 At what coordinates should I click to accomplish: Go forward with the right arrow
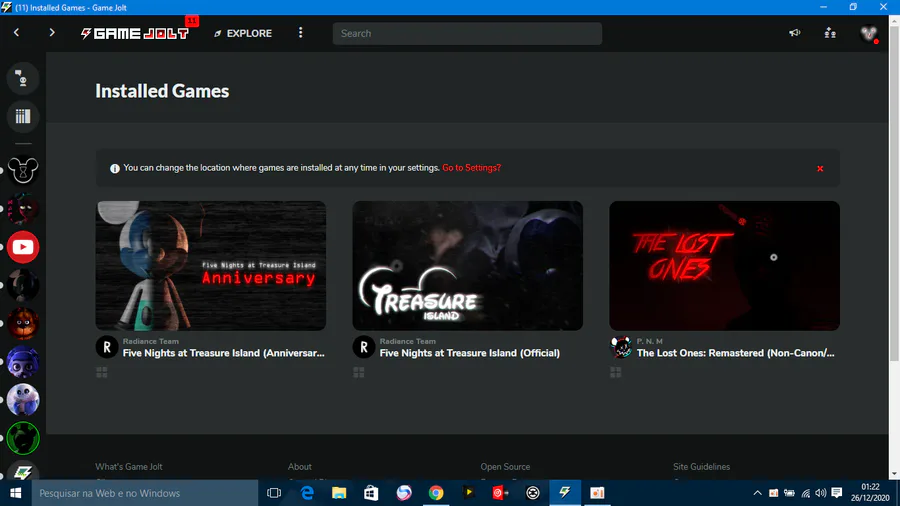[x=52, y=33]
